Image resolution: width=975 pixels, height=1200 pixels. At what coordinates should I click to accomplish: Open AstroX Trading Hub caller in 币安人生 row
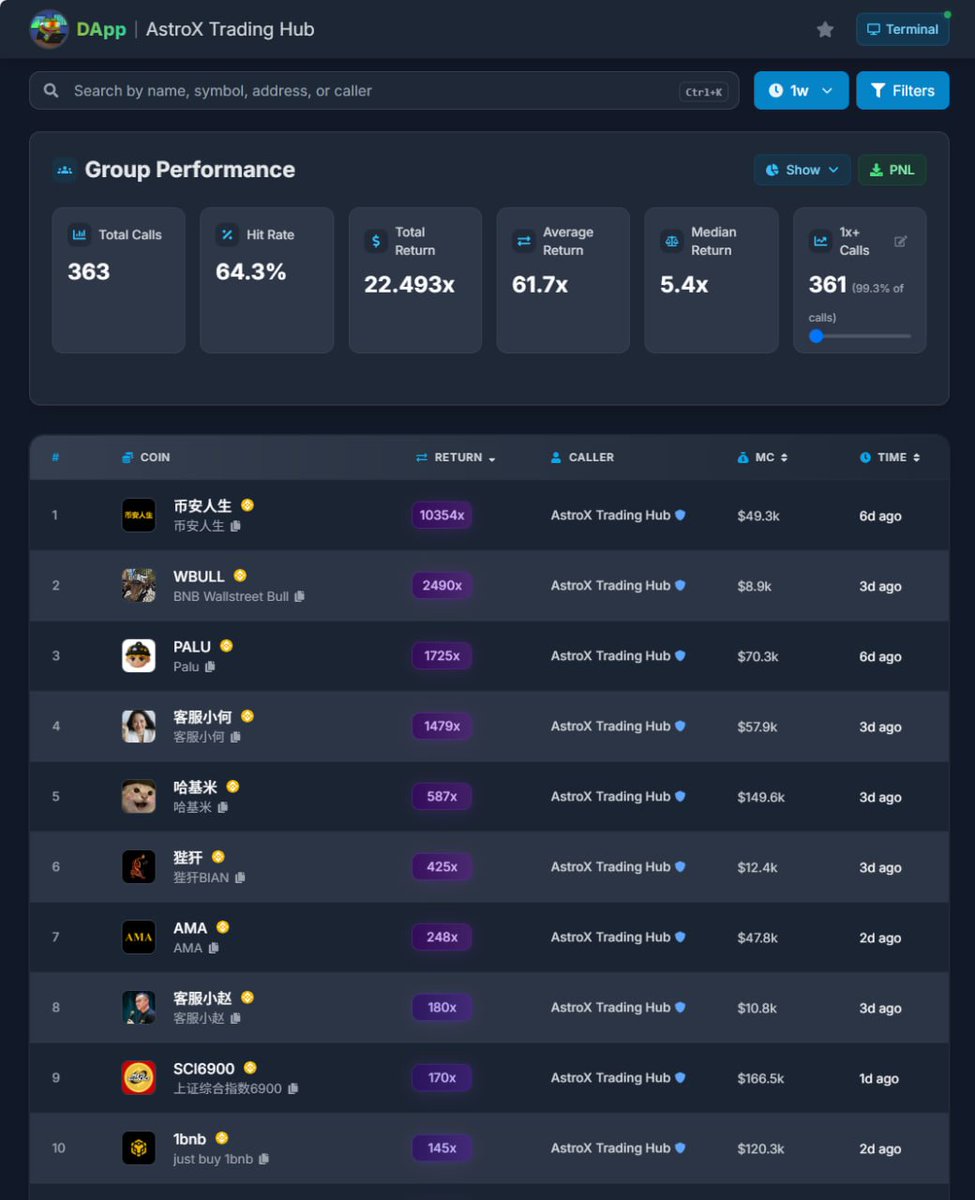click(610, 515)
